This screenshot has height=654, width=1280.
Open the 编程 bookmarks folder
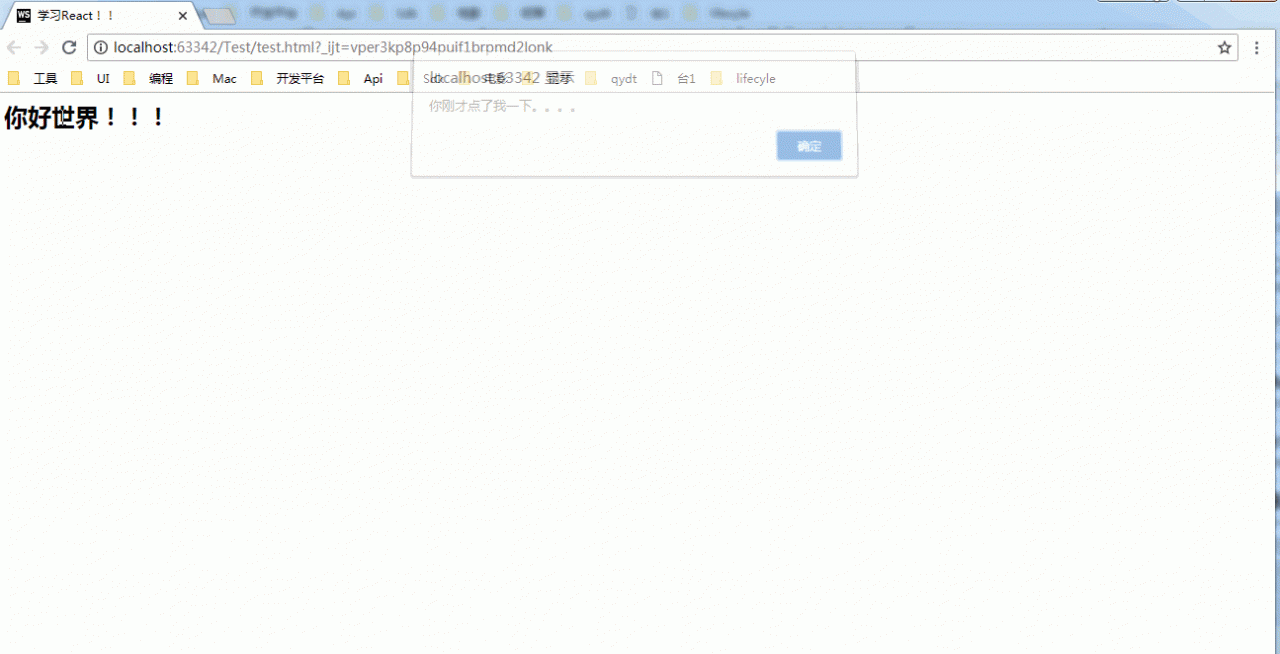148,78
